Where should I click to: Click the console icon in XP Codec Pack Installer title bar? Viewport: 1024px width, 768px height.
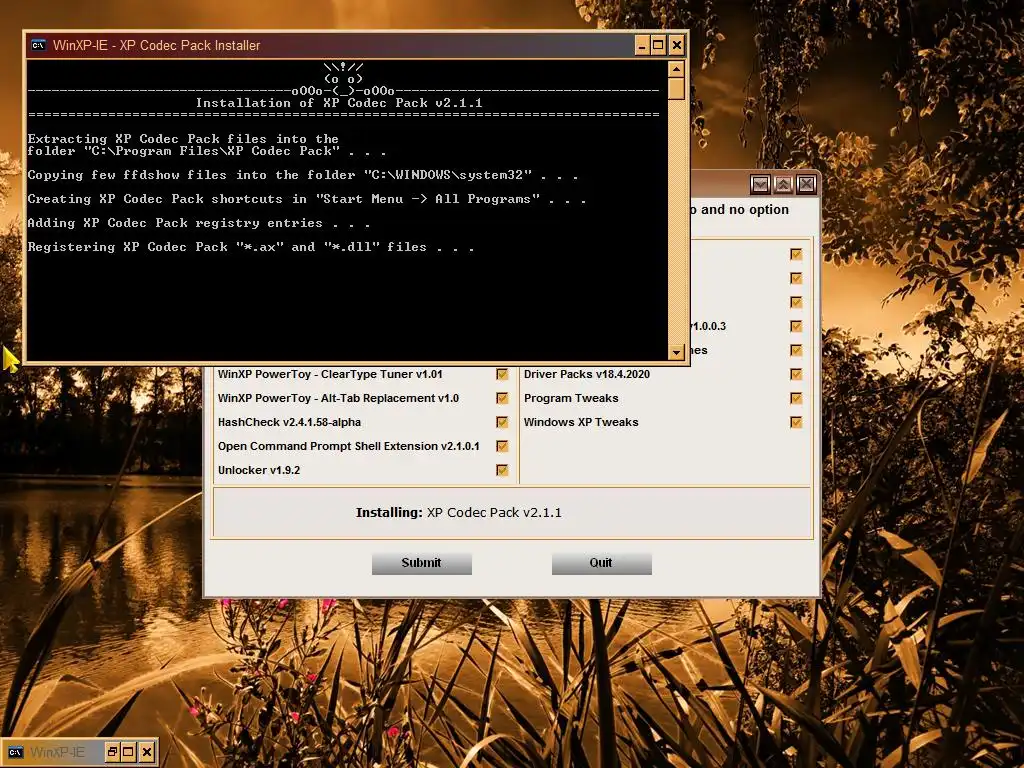[39, 45]
